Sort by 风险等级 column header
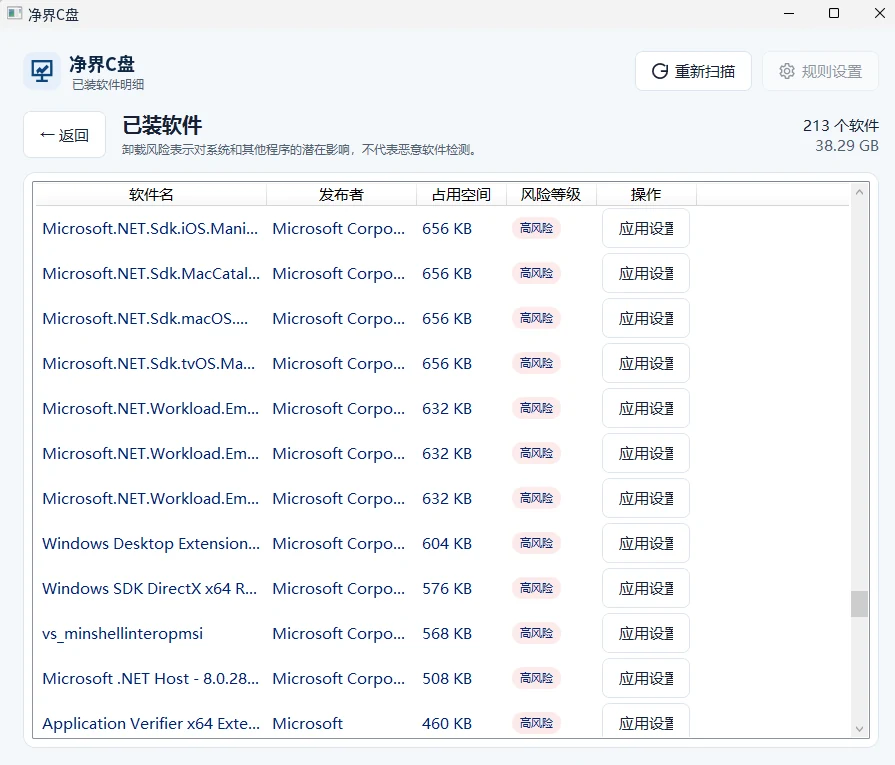This screenshot has width=895, height=765. 551,195
